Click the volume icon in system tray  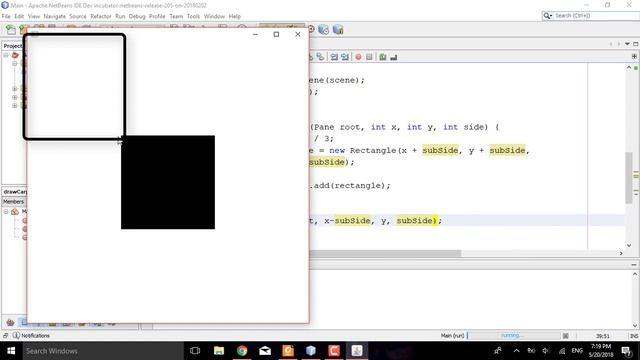click(546, 351)
